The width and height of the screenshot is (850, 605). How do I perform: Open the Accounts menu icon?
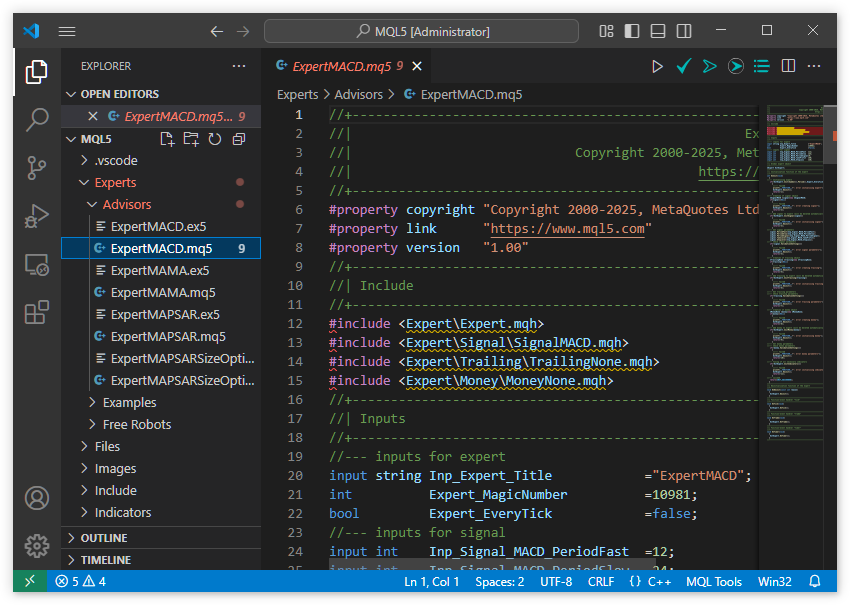(x=36, y=498)
